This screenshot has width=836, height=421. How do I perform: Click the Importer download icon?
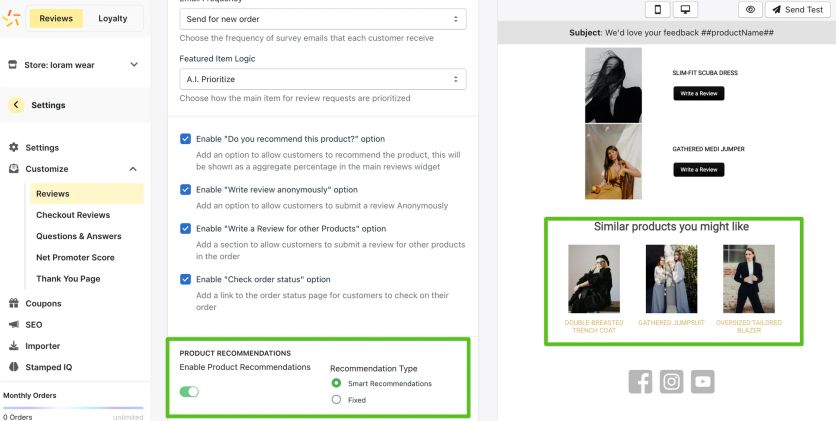tap(14, 346)
